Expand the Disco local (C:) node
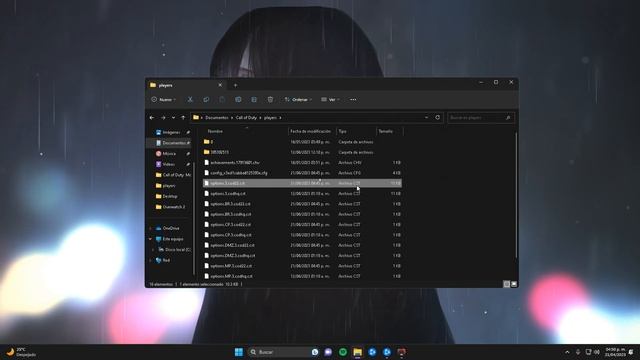 153,249
